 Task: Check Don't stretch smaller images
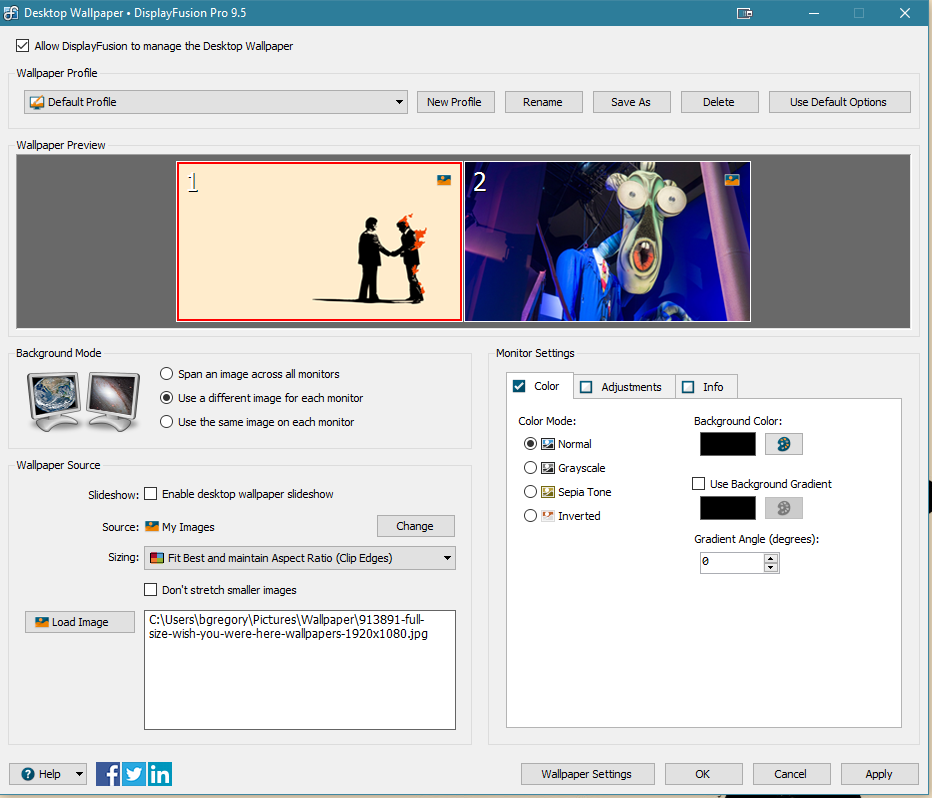[x=151, y=589]
